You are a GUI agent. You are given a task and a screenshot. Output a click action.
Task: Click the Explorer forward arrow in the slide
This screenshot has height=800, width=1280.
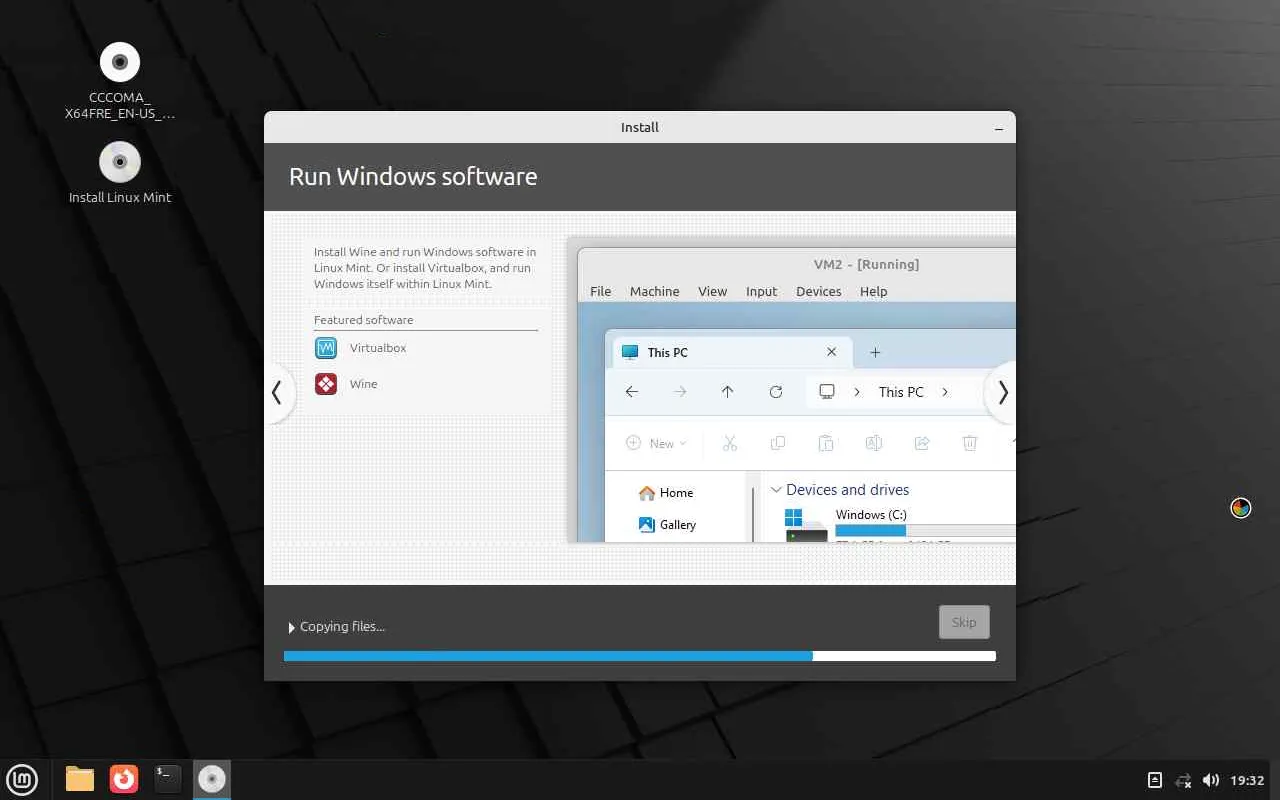click(680, 392)
